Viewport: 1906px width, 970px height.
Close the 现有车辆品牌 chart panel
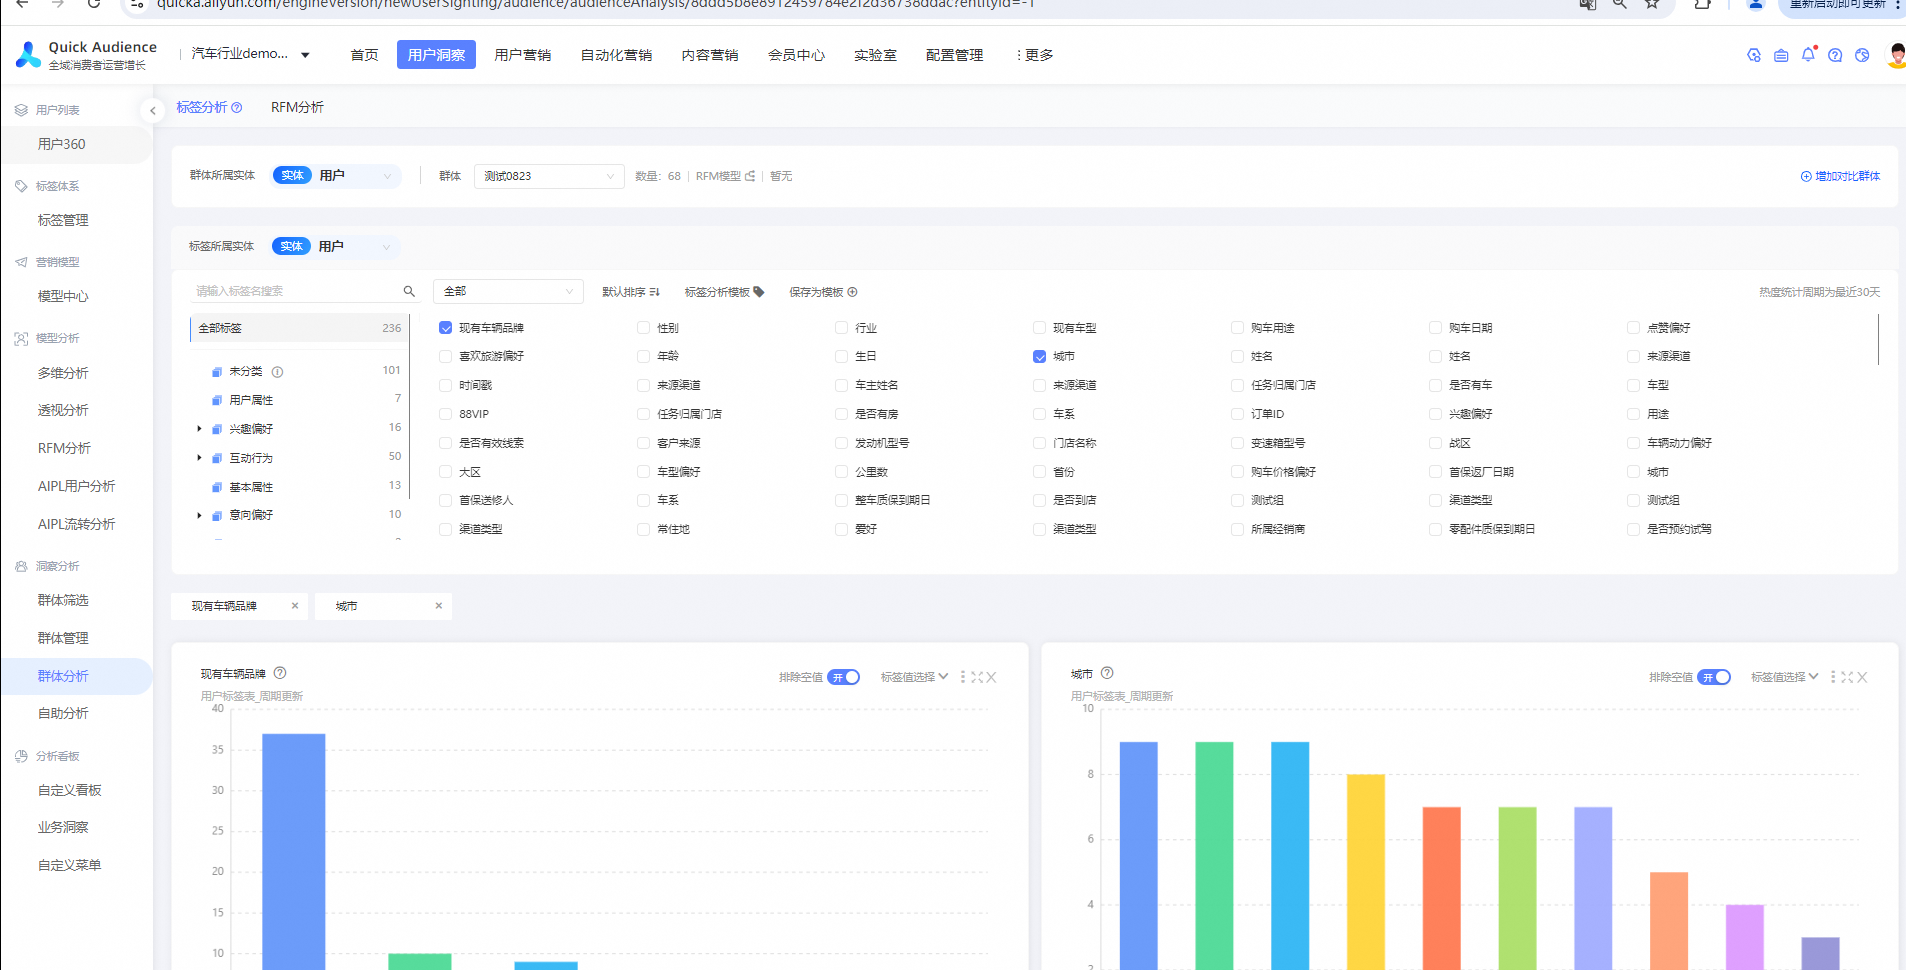click(x=991, y=677)
